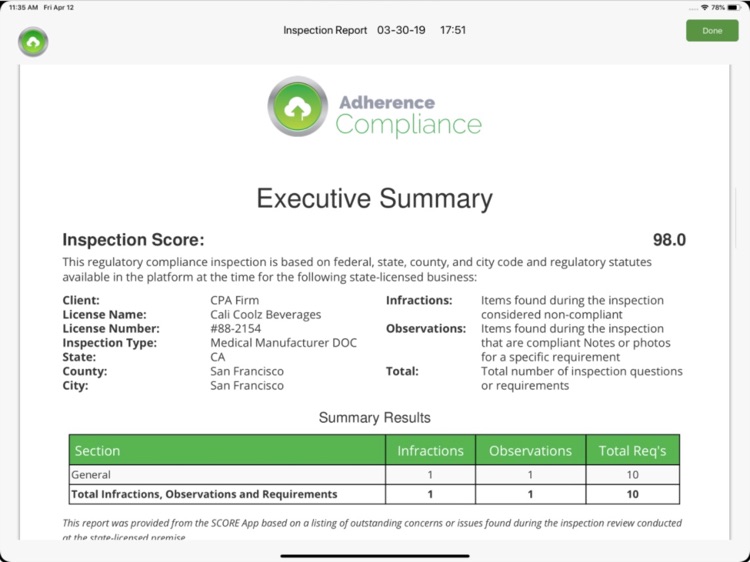
Task: Click General row Observations cell 1
Action: tap(530, 474)
